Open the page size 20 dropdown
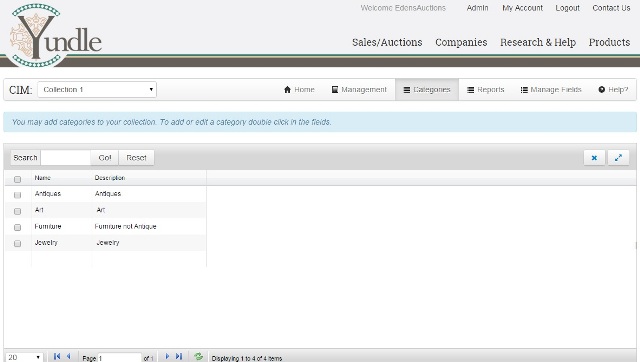Viewport: 640px width, 362px height. click(24, 358)
